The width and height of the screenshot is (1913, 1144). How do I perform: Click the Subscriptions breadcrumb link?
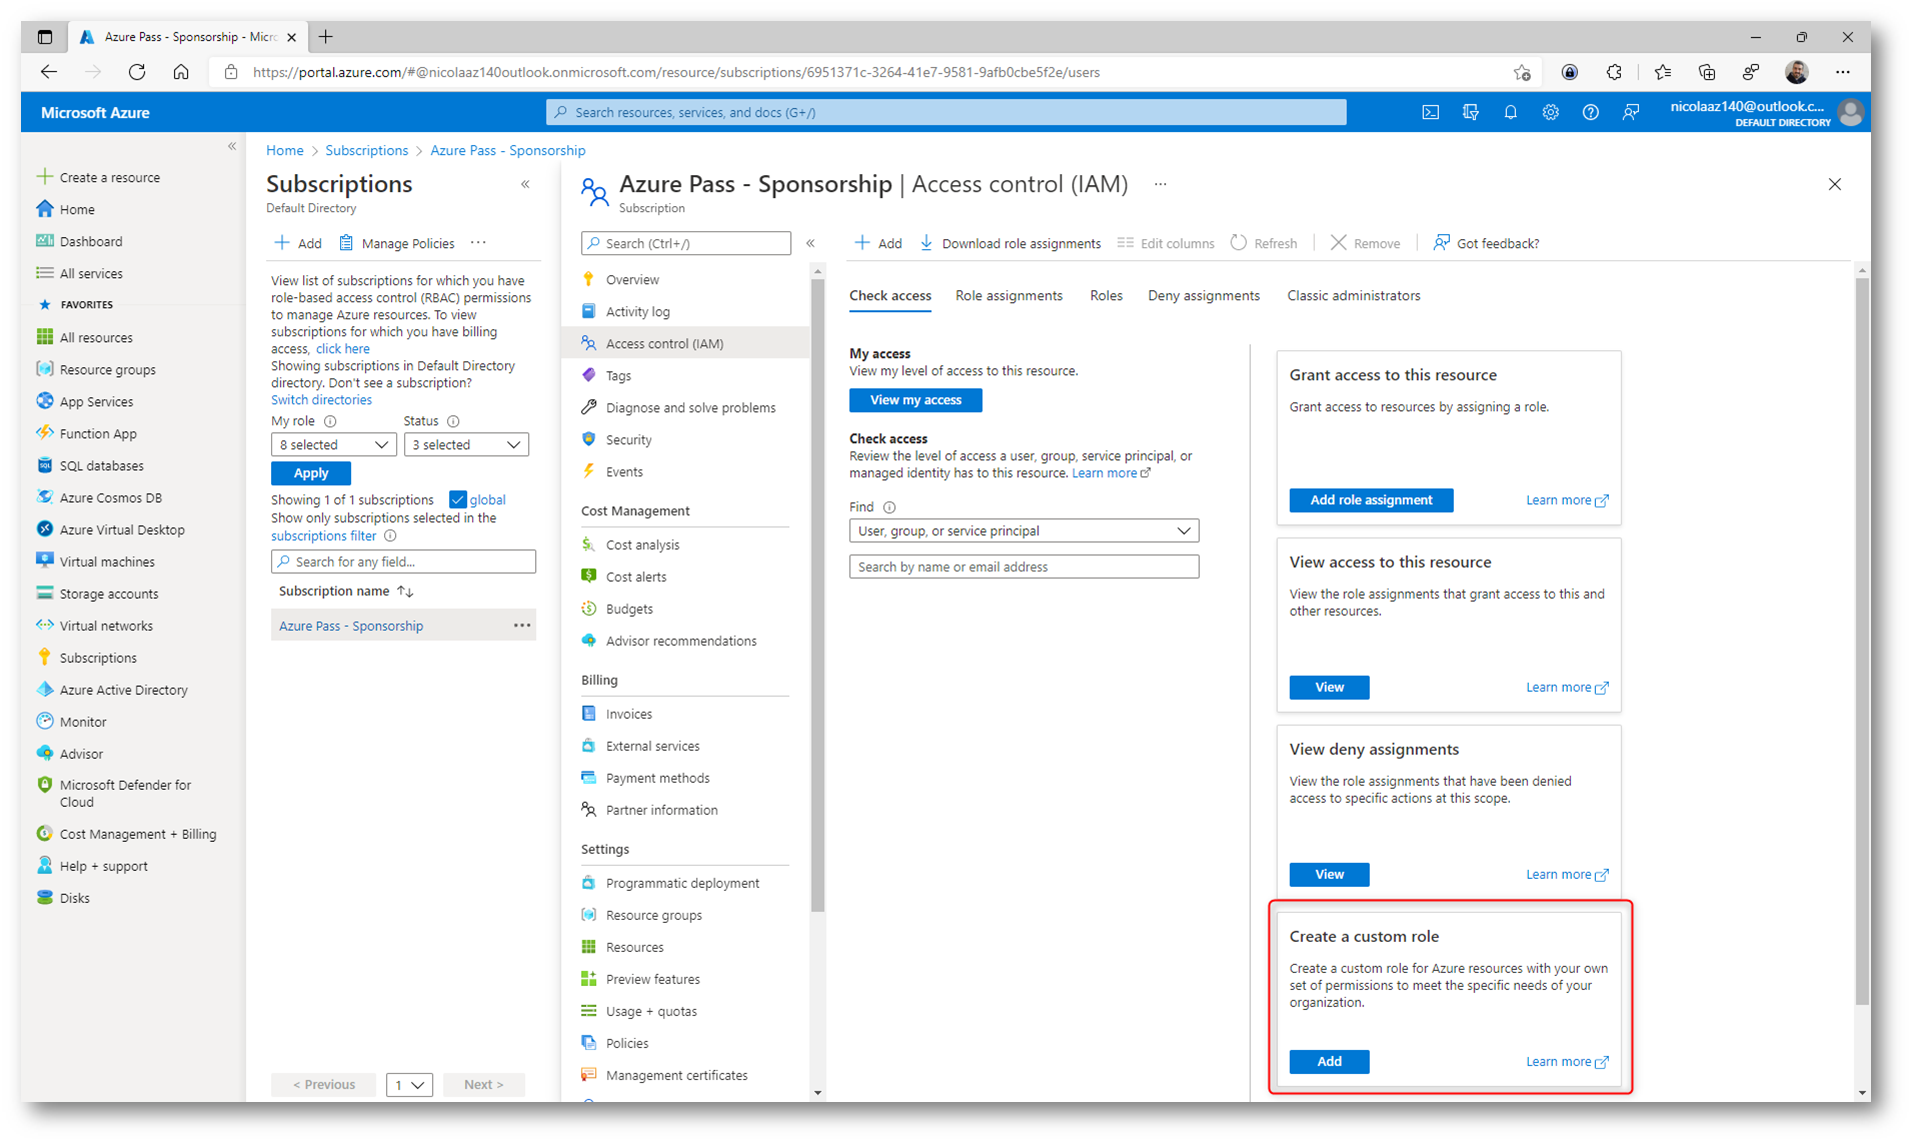pos(366,150)
